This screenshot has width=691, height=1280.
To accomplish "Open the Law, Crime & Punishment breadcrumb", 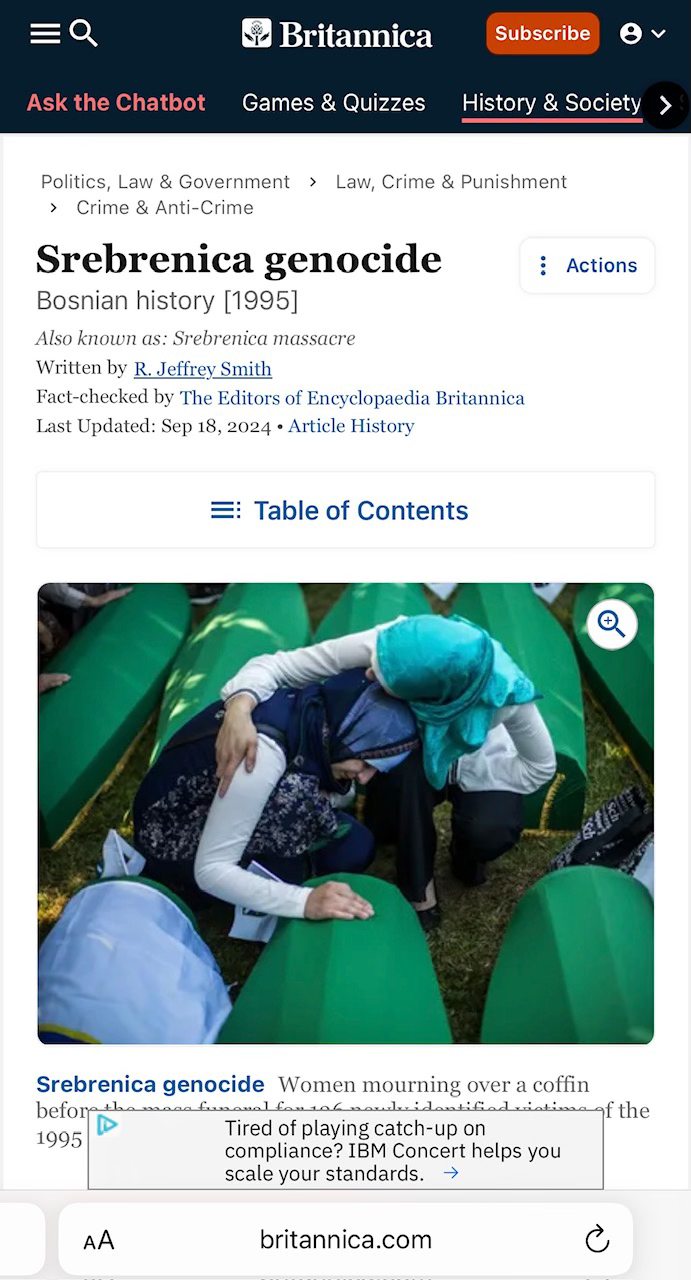I will click(451, 182).
